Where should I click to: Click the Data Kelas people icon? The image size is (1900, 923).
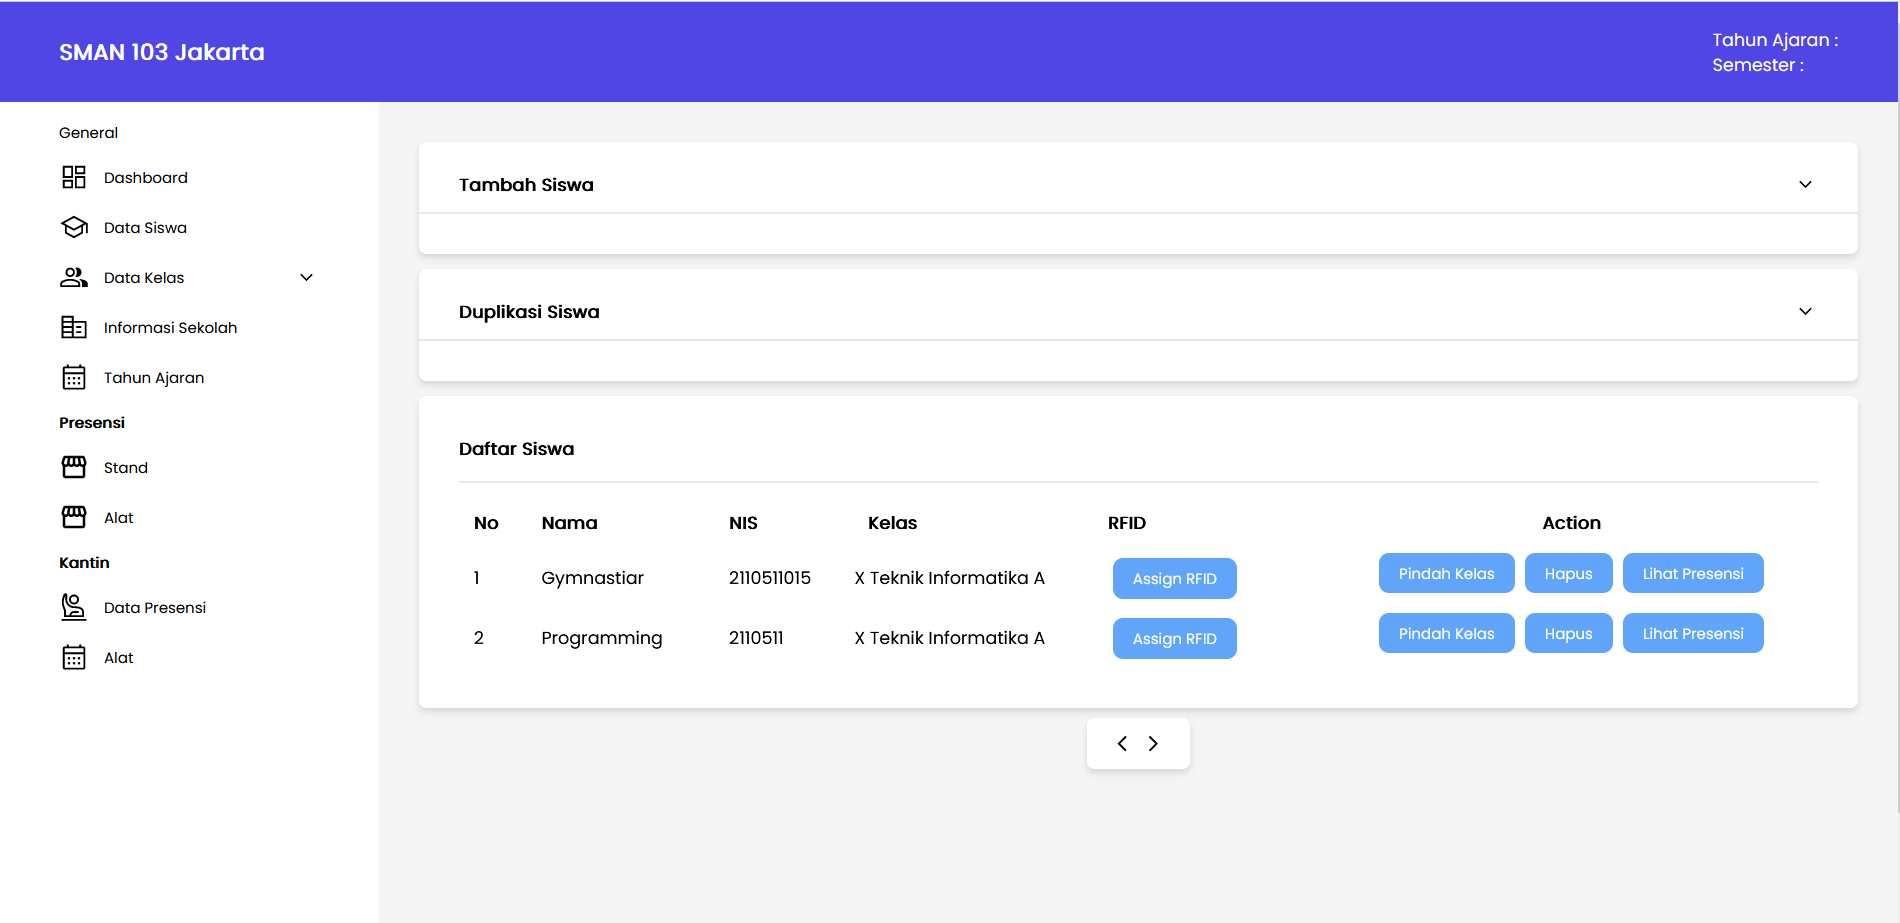(74, 277)
